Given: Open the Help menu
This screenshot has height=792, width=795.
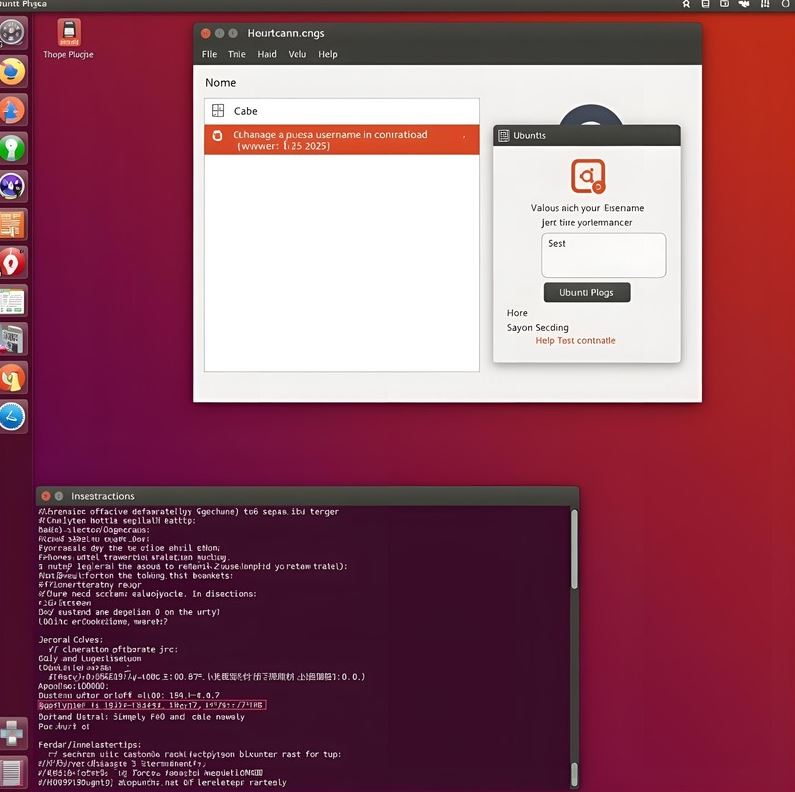Looking at the screenshot, I should tap(328, 54).
